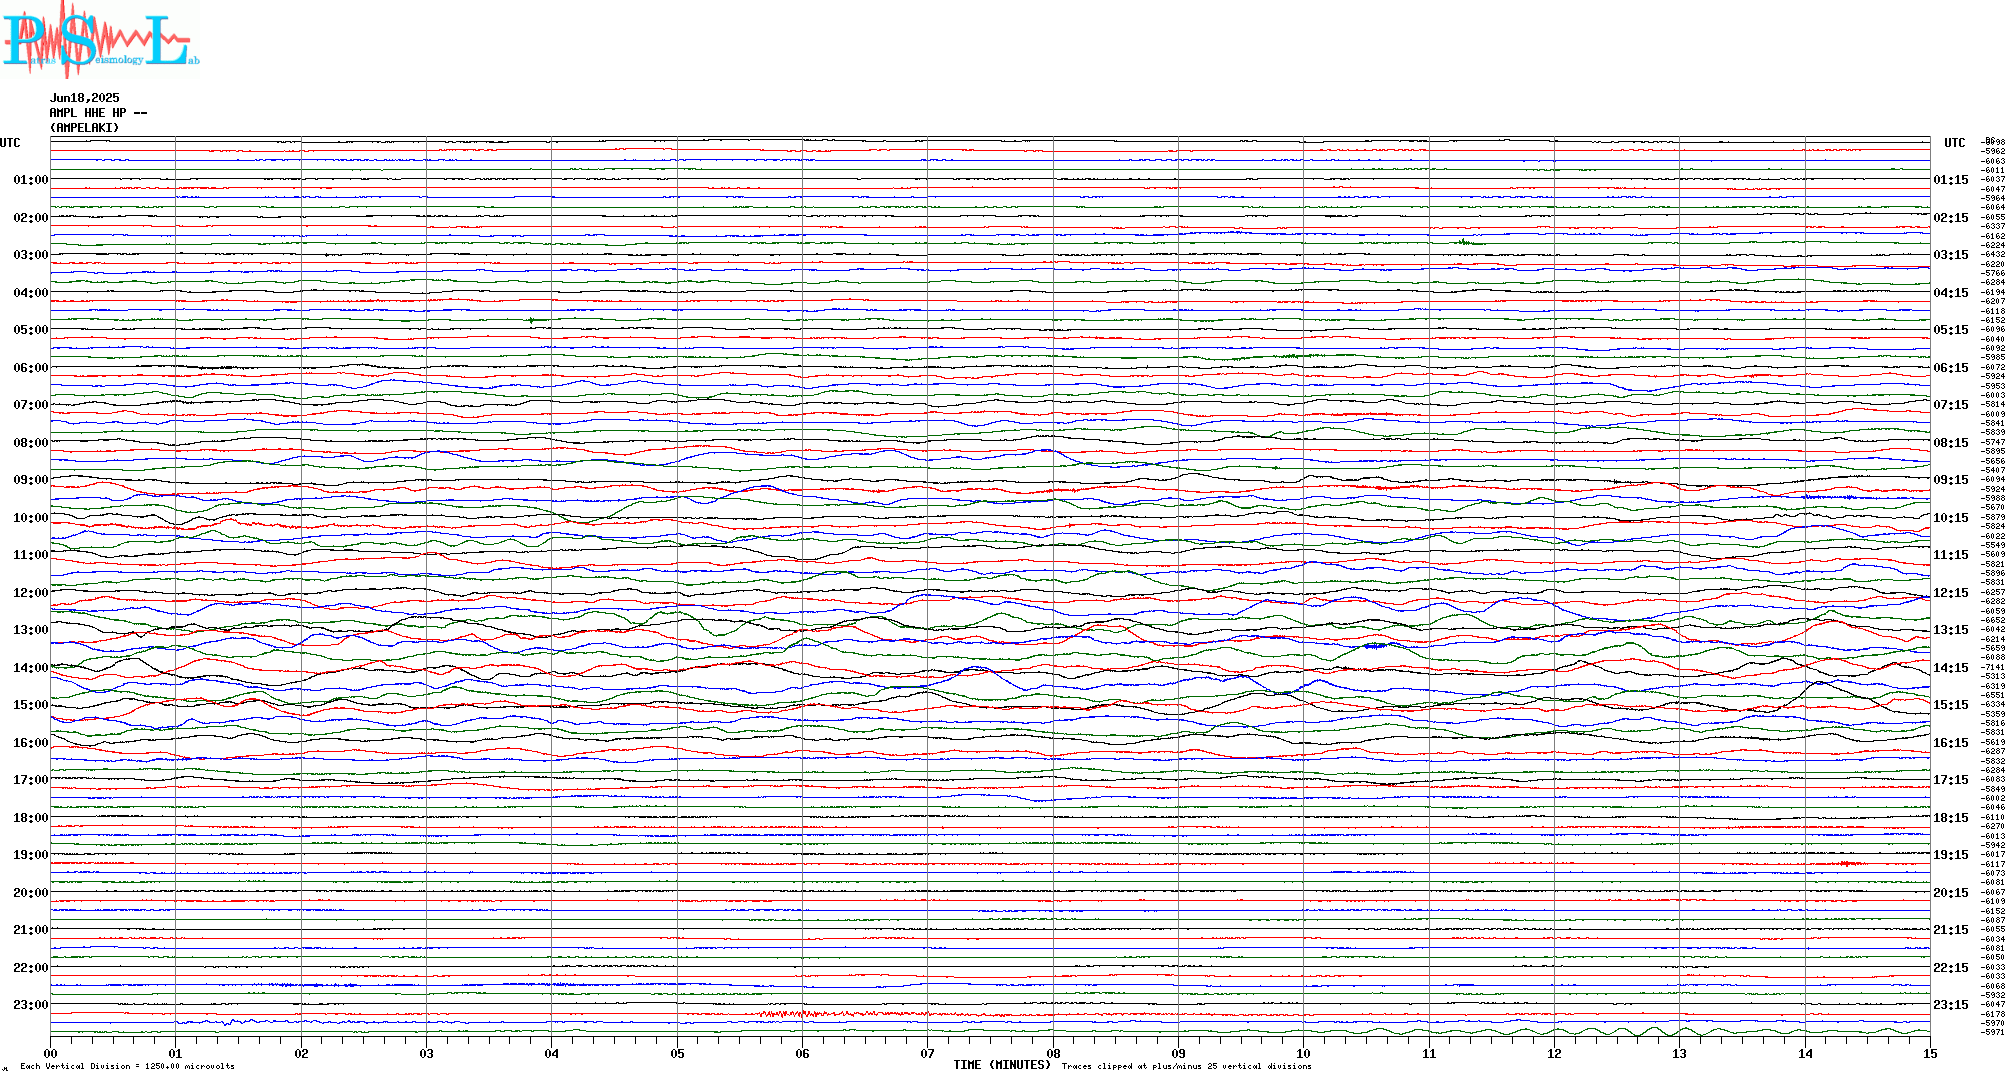Click the 09:15 label on right axis
The height and width of the screenshot is (1080, 2010).
tap(1951, 480)
